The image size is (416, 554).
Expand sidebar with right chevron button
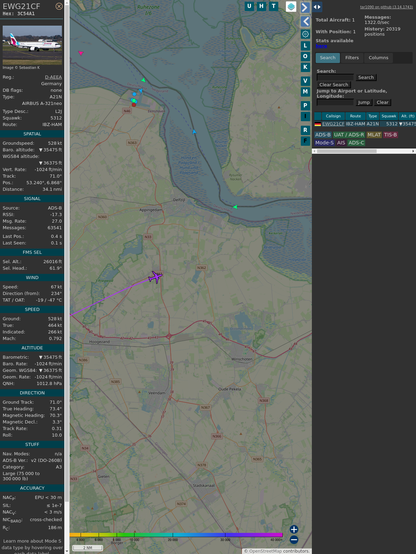(305, 7)
